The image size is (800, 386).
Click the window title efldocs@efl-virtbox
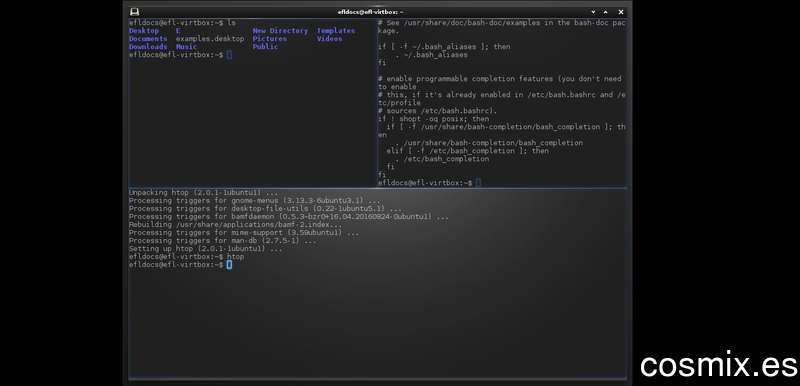click(370, 12)
